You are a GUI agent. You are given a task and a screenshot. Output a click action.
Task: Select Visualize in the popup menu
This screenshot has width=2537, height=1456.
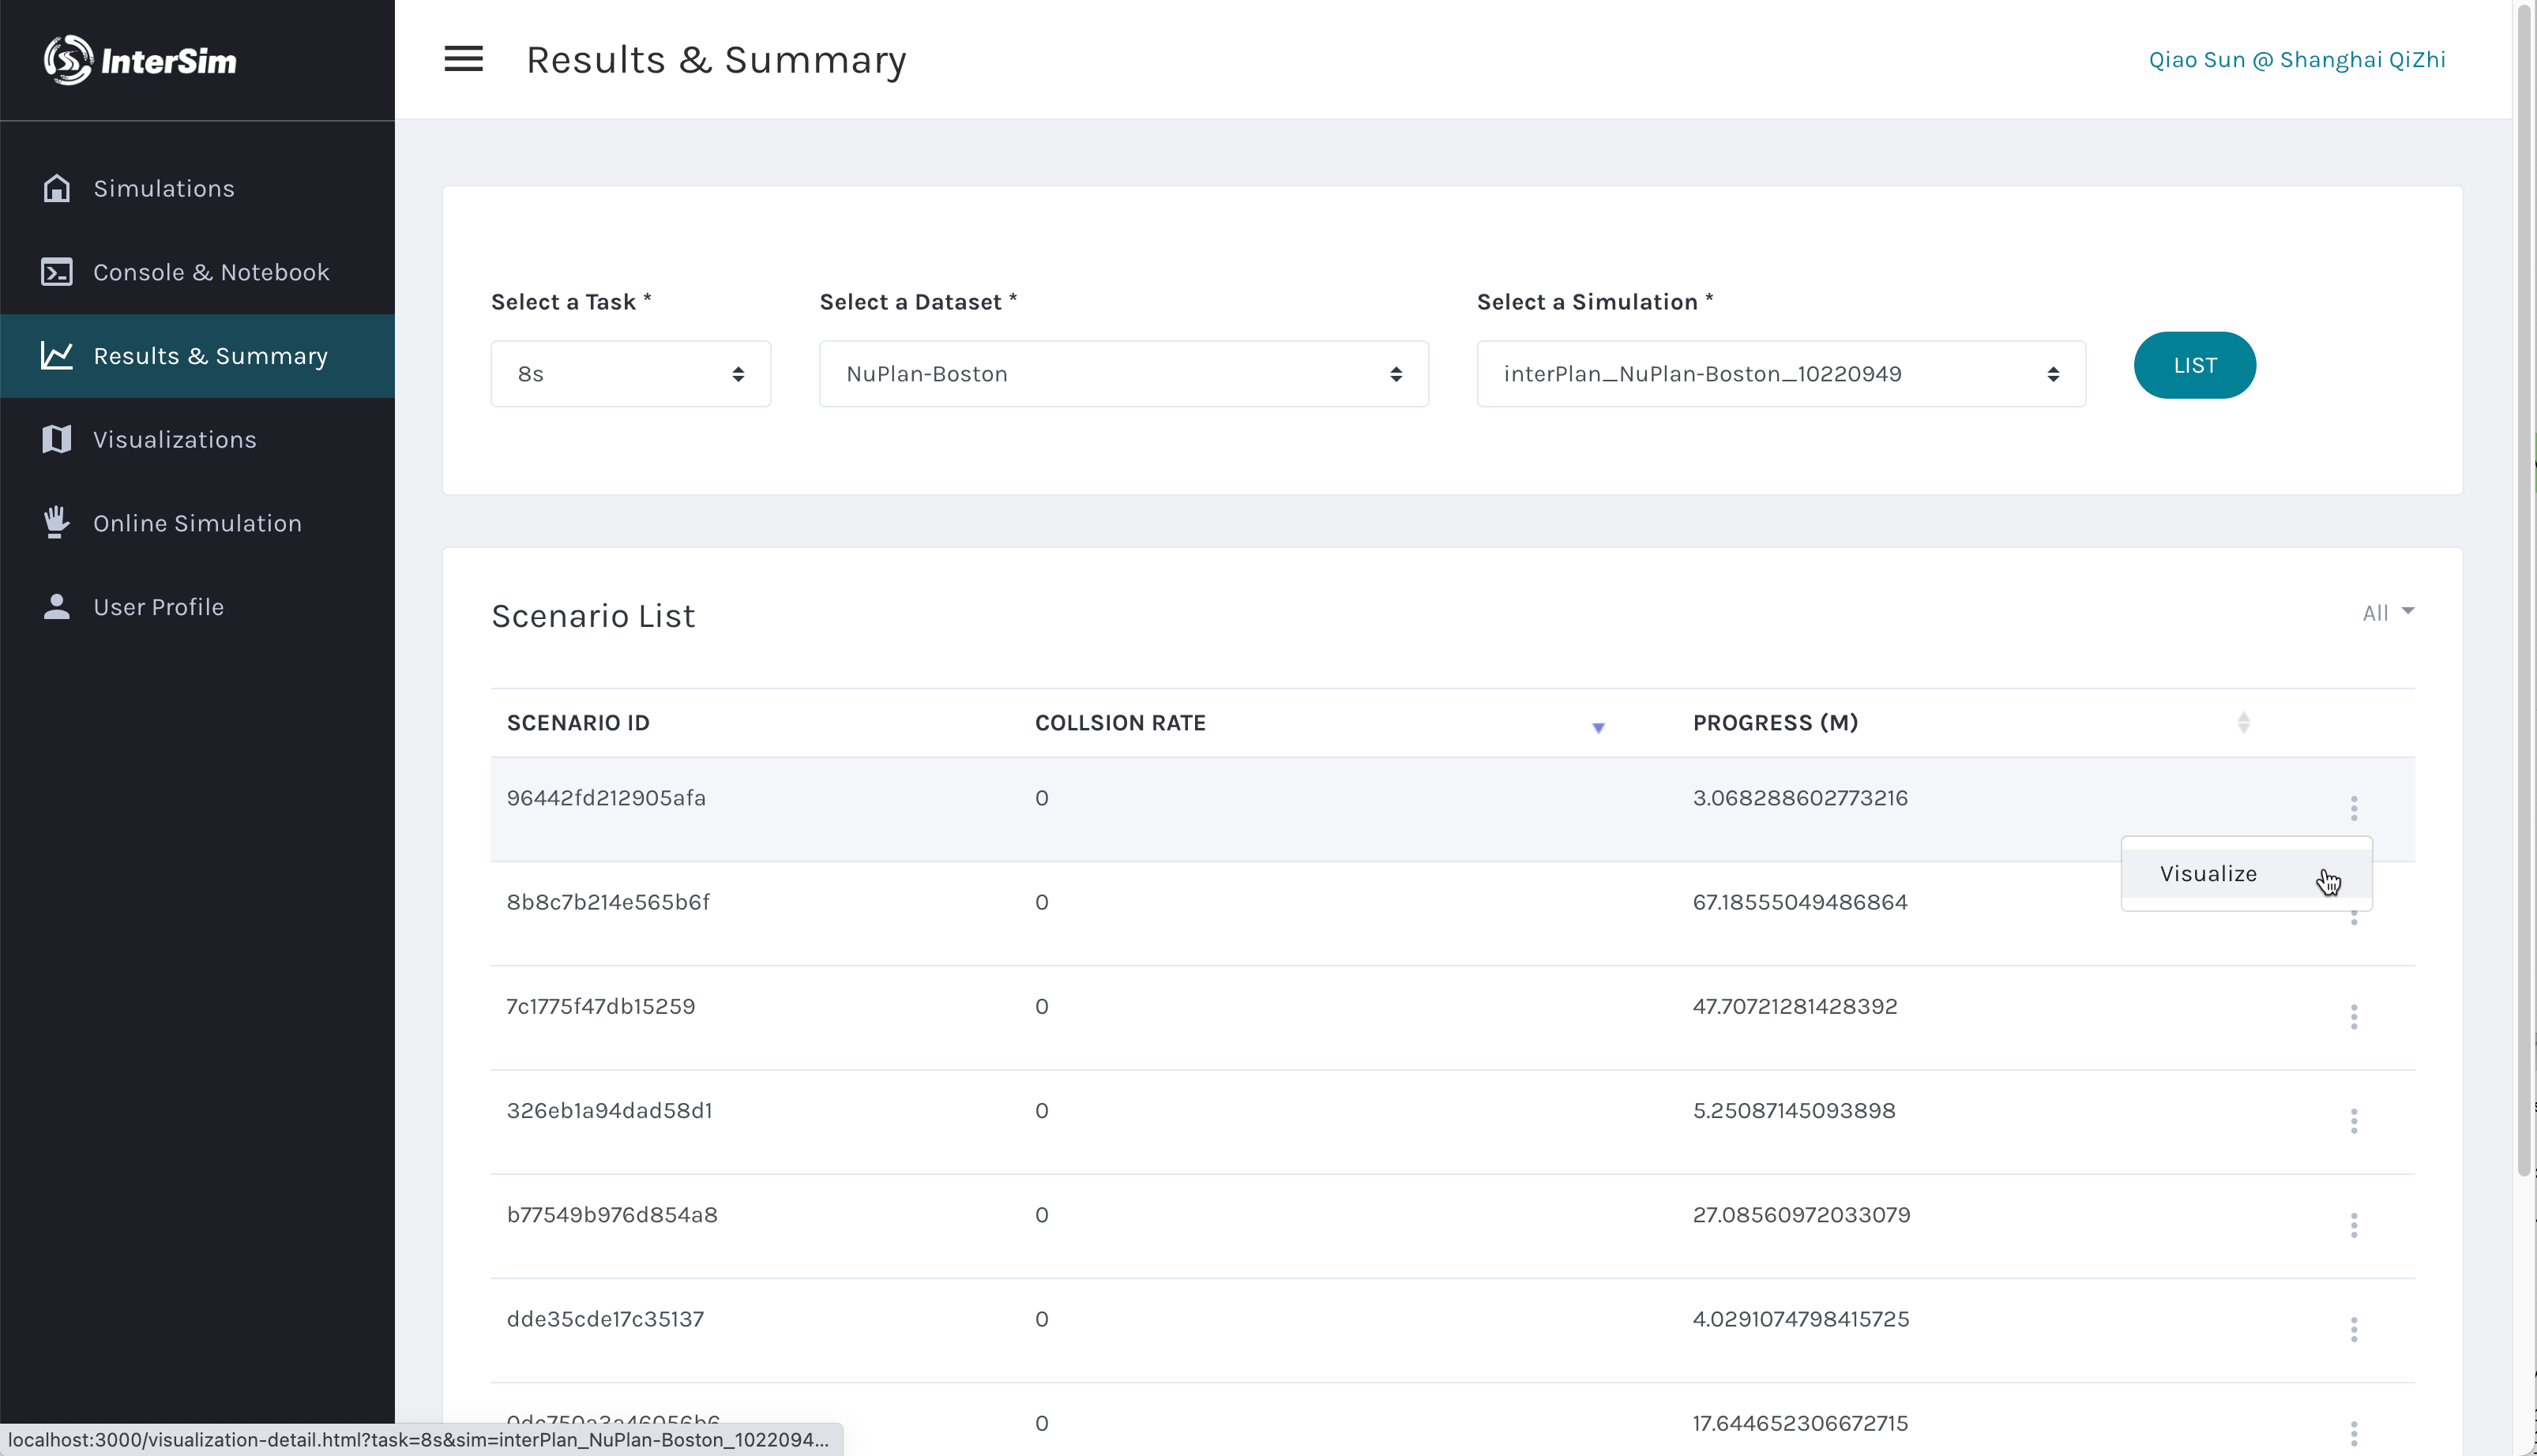[x=2208, y=873]
